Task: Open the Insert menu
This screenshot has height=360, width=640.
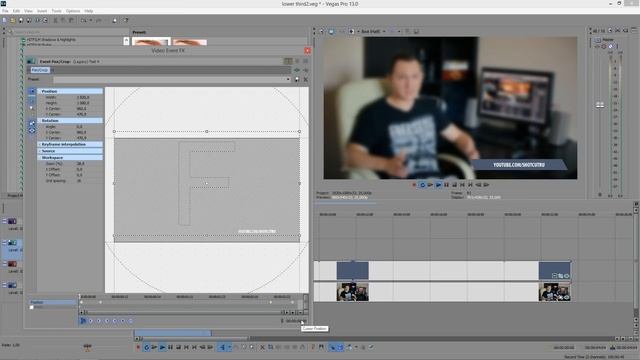Action: tap(42, 11)
